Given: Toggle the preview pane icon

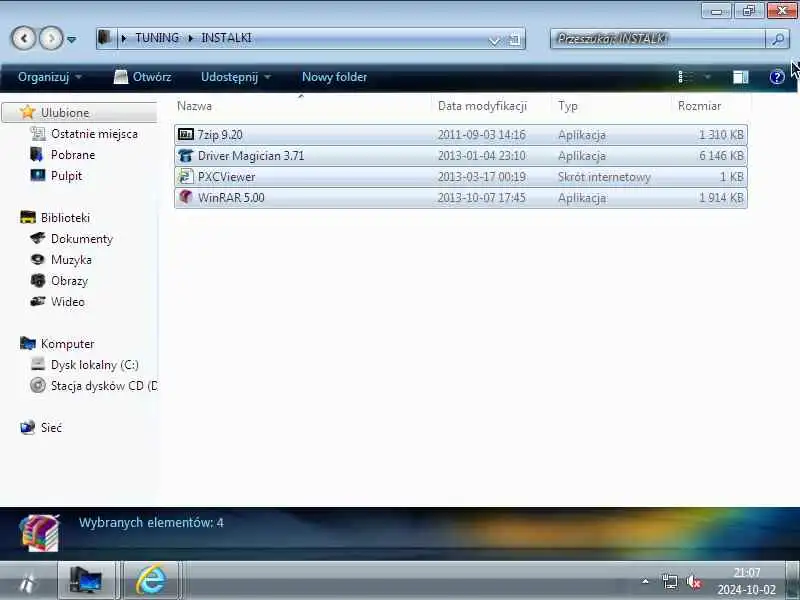Looking at the screenshot, I should click(740, 77).
